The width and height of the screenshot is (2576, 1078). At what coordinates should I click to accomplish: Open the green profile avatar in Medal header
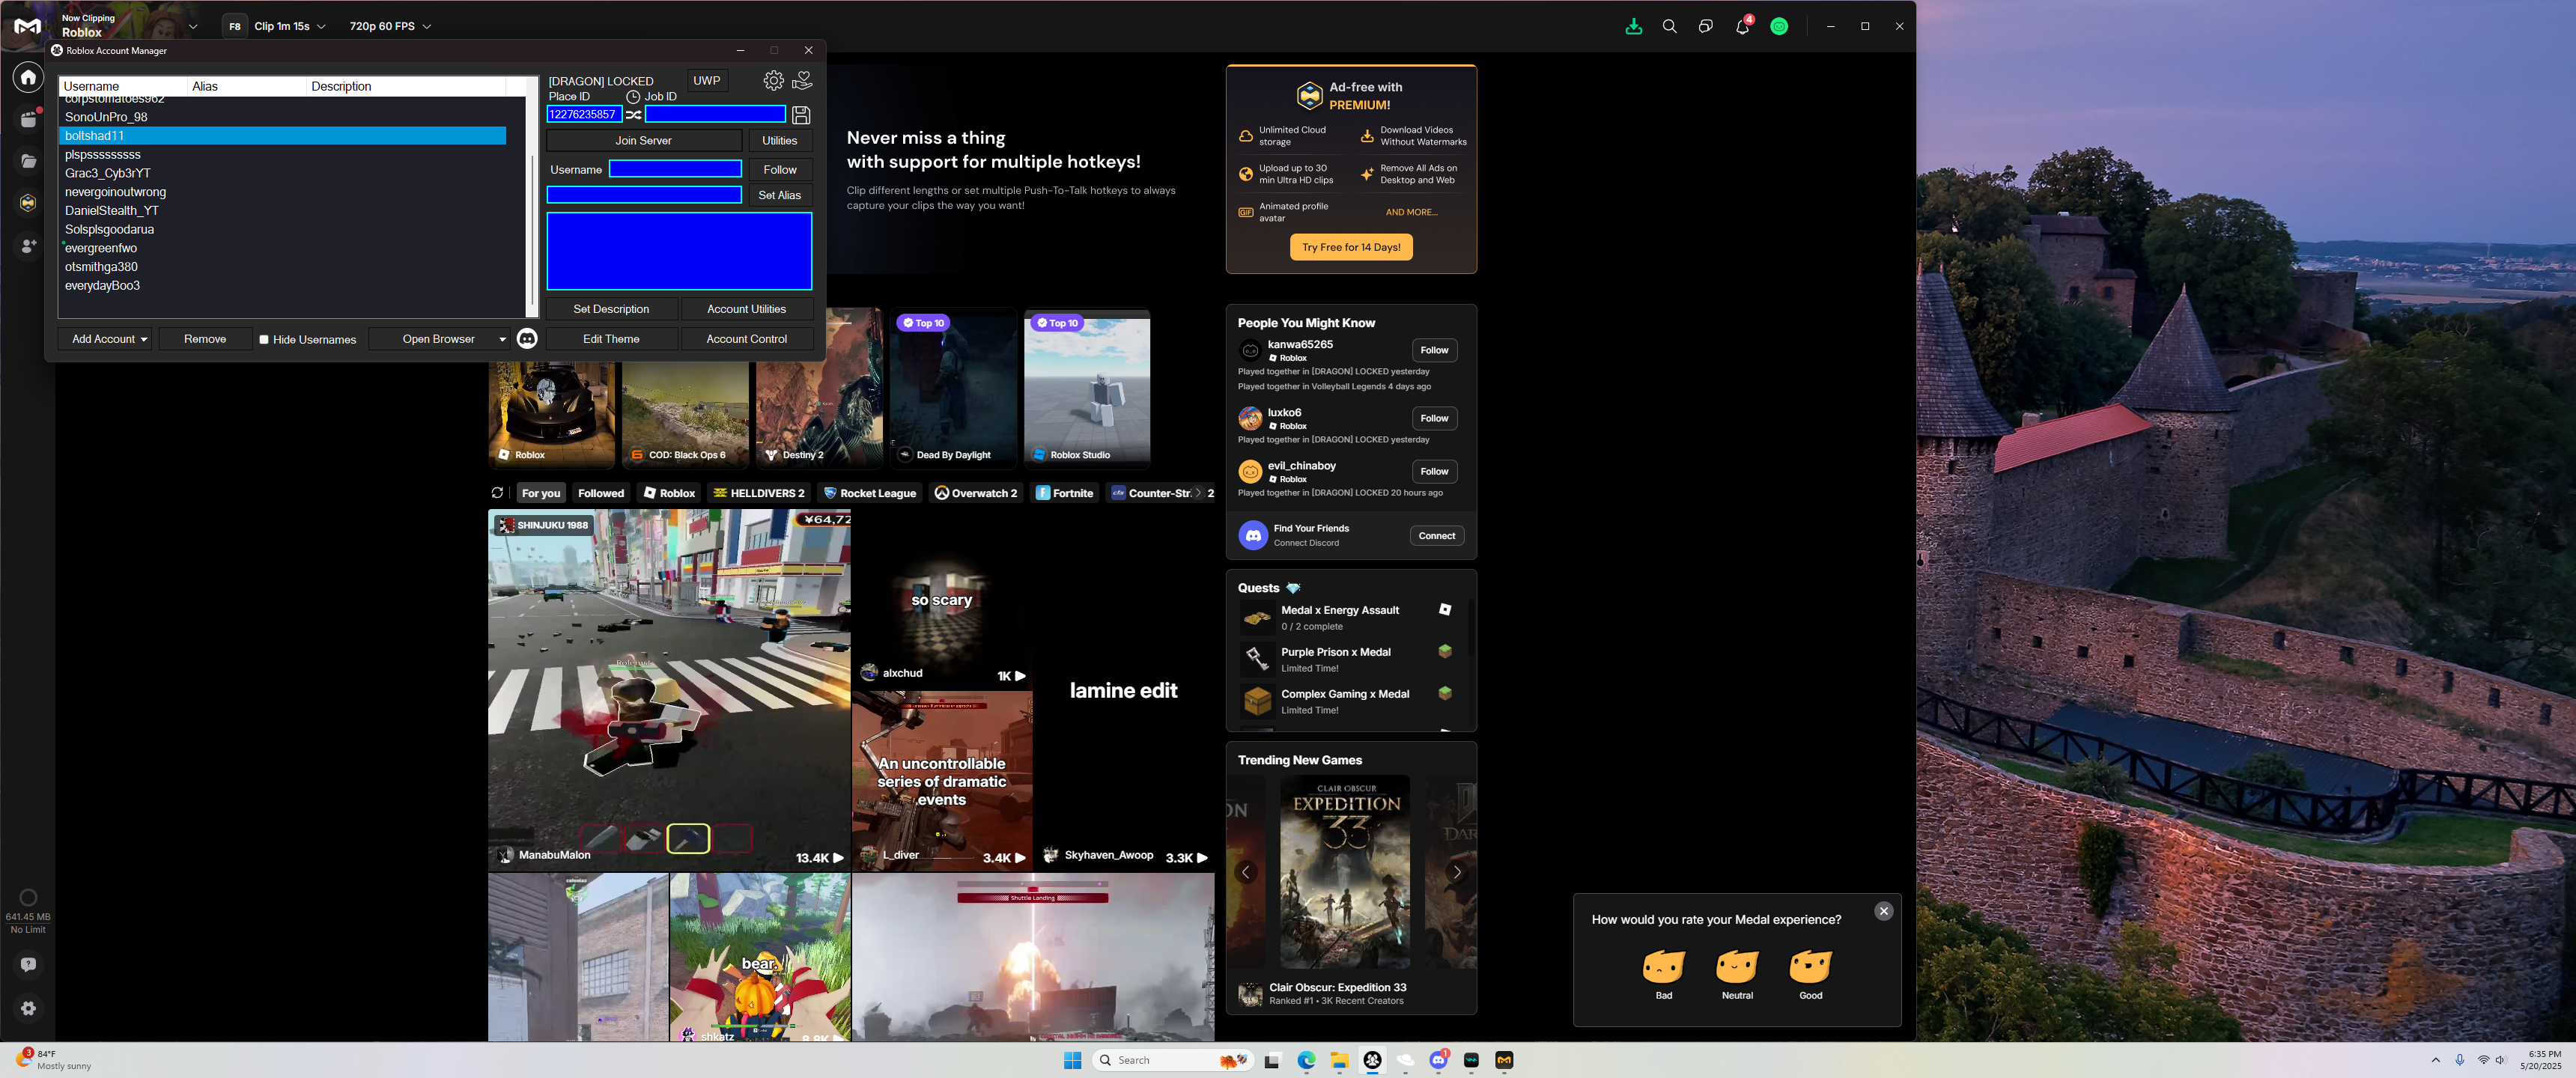point(1779,26)
